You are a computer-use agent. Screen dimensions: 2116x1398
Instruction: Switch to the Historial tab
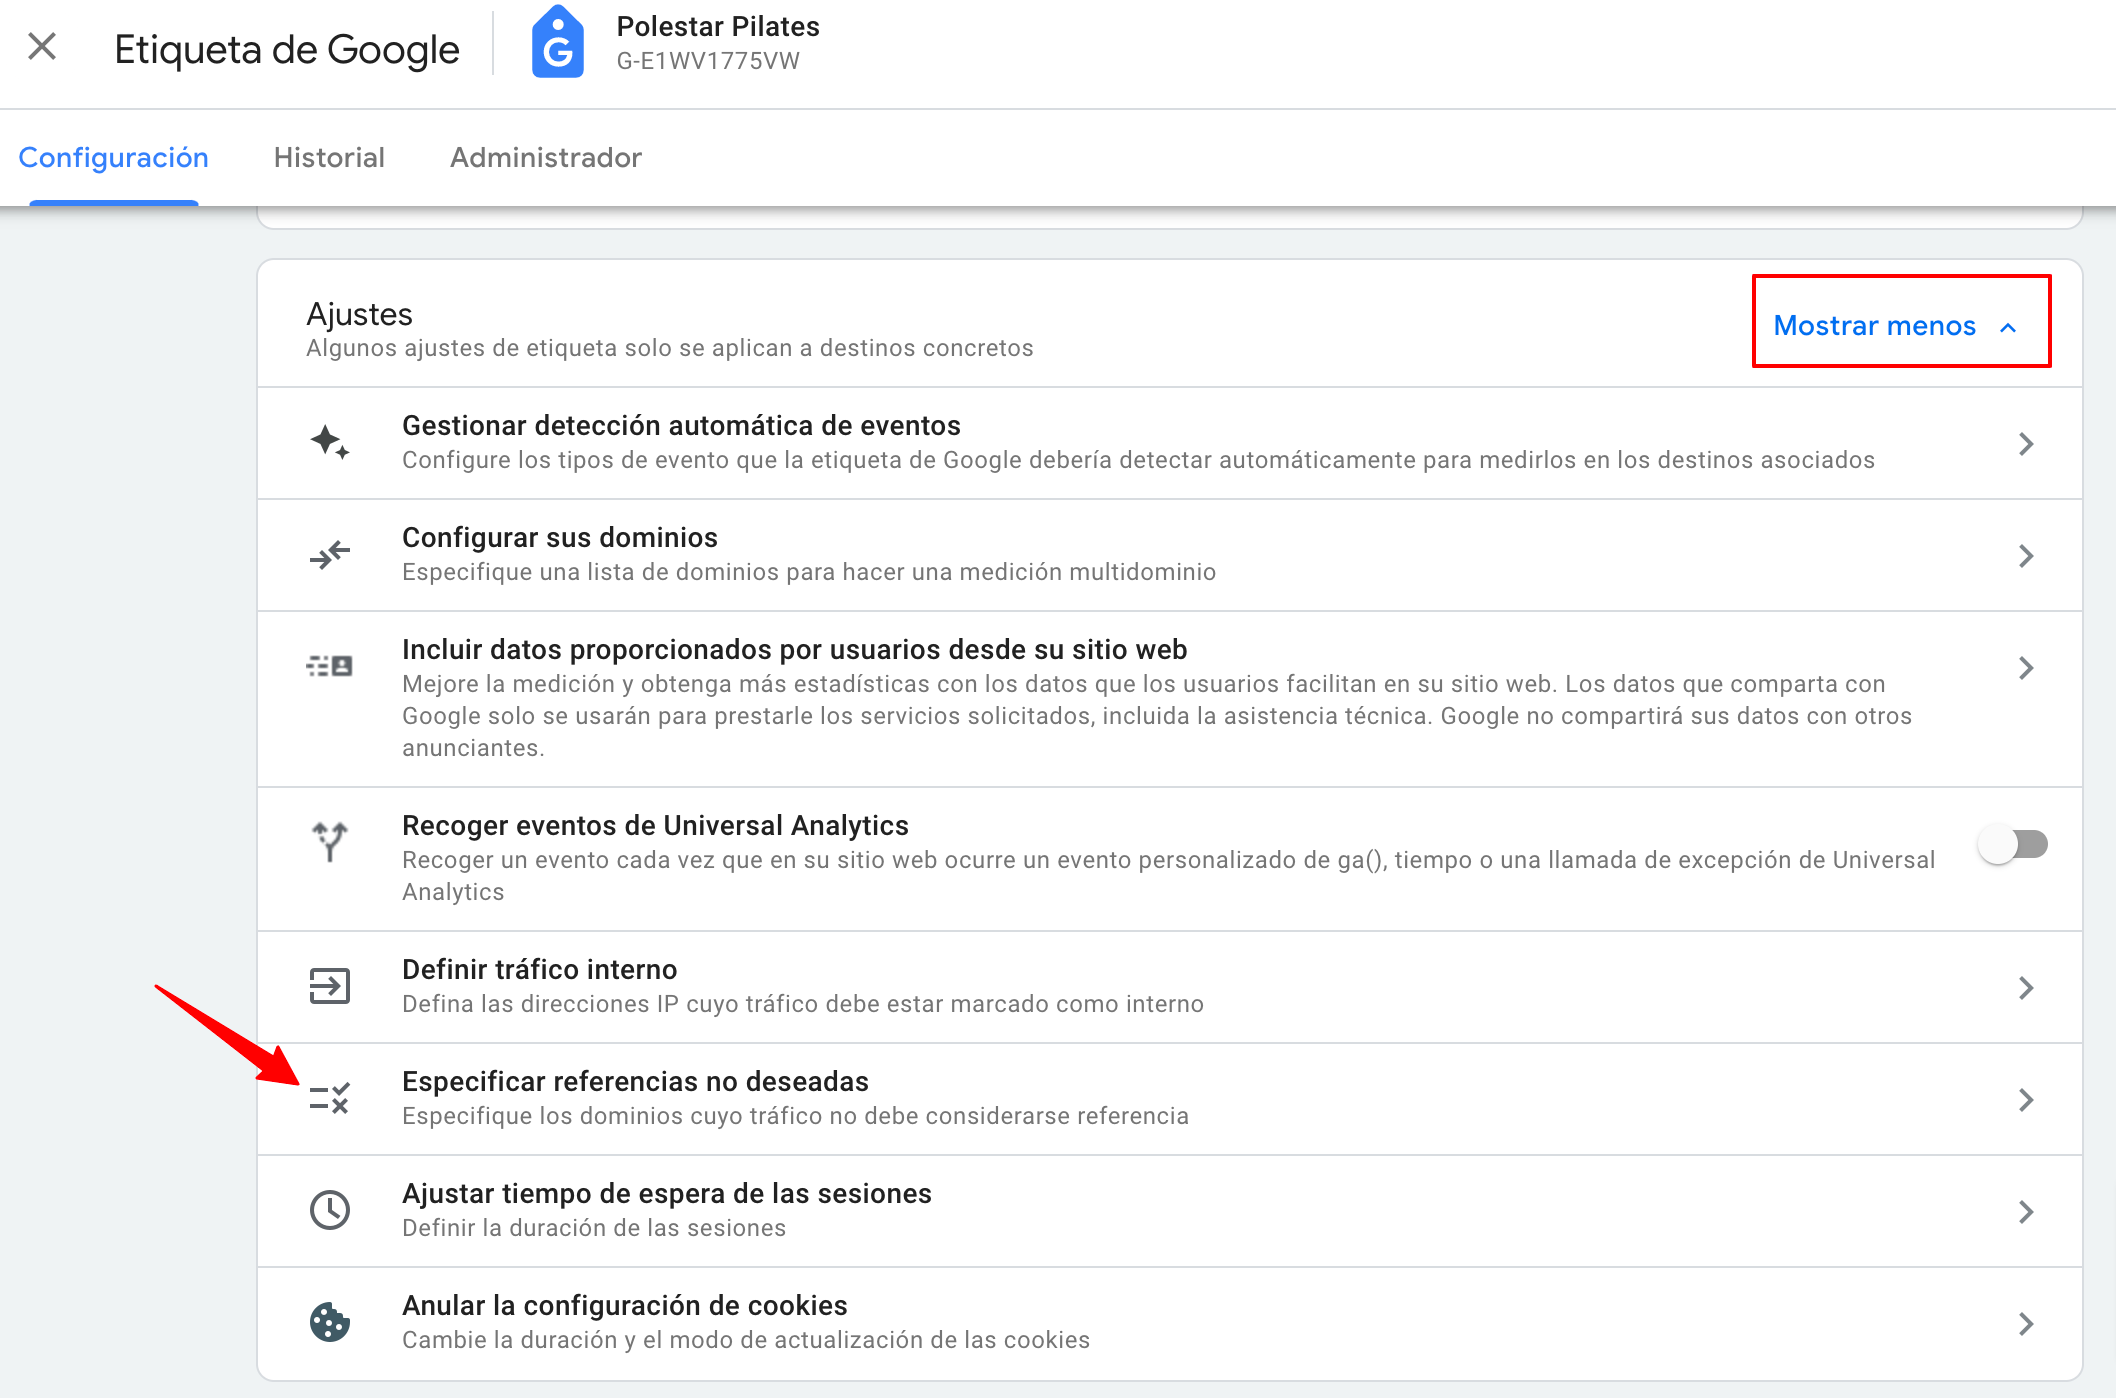pyautogui.click(x=329, y=158)
